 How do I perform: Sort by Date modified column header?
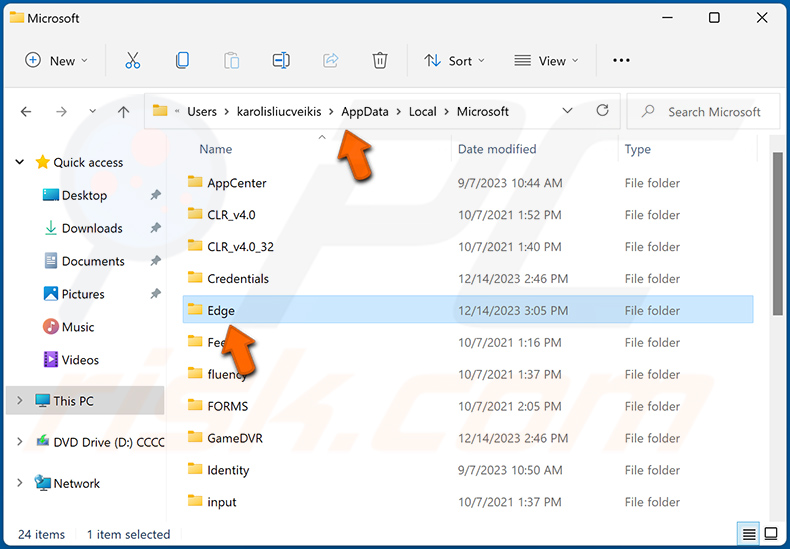click(x=497, y=149)
